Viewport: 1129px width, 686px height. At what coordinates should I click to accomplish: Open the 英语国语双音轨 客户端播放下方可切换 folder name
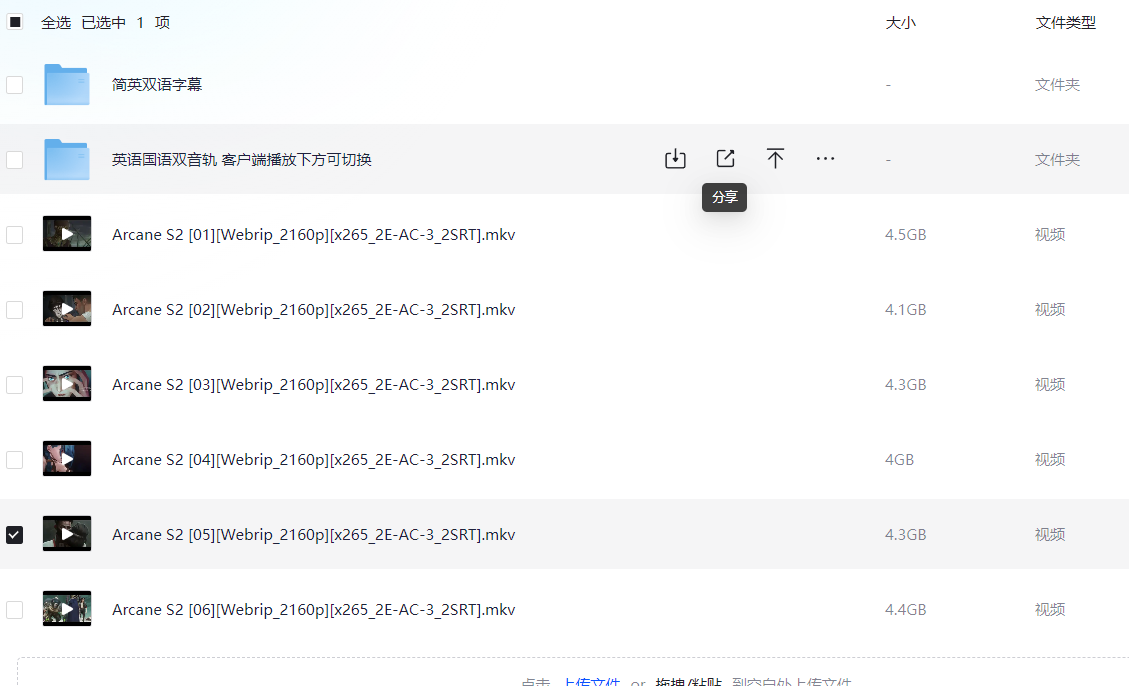(242, 160)
